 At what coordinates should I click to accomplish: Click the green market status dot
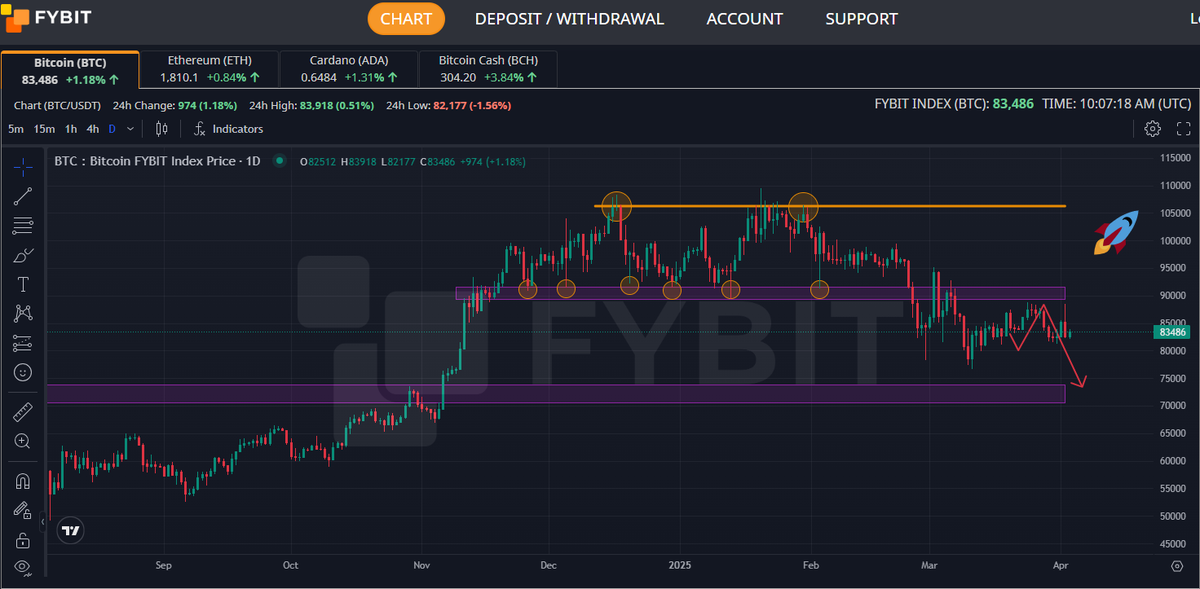279,160
